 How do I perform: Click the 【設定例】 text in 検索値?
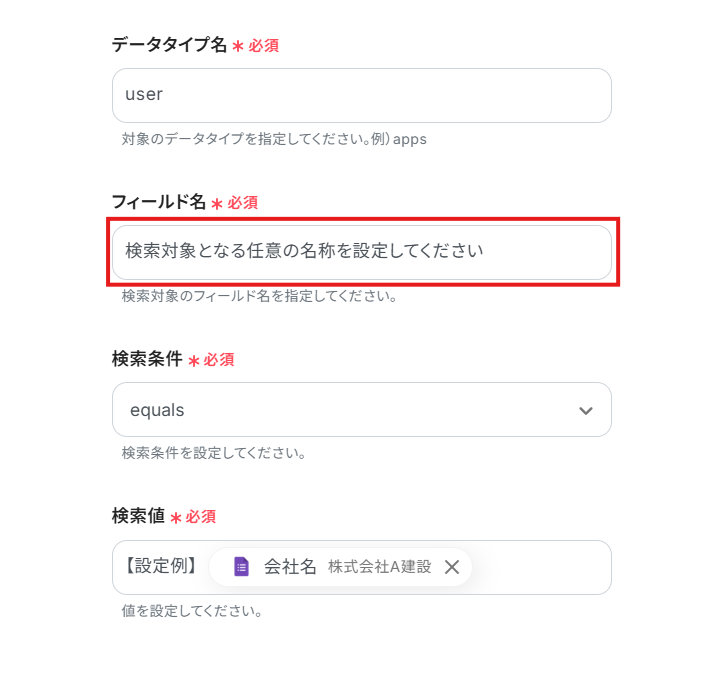160,567
